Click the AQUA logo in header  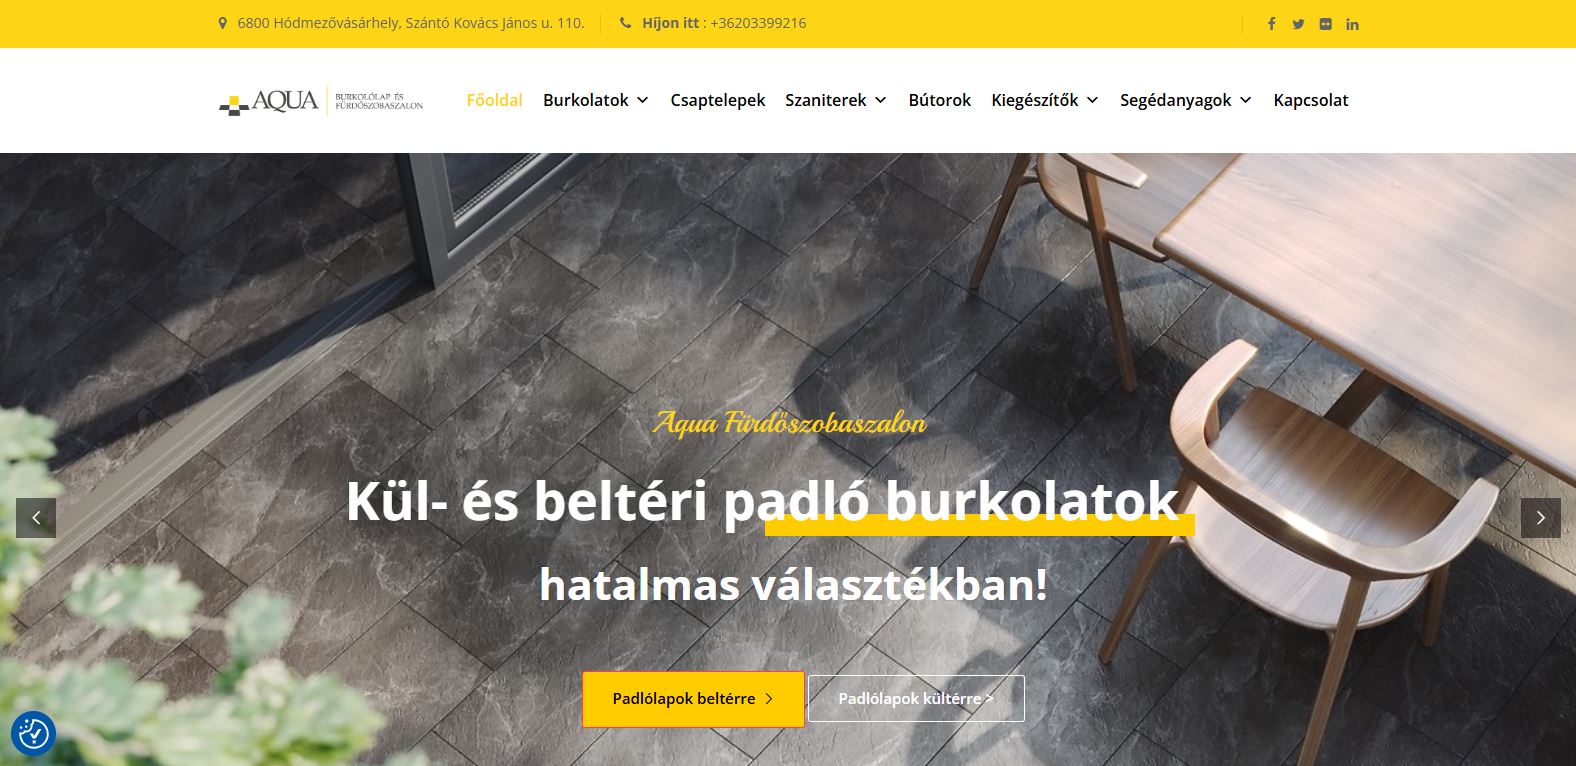tap(321, 101)
